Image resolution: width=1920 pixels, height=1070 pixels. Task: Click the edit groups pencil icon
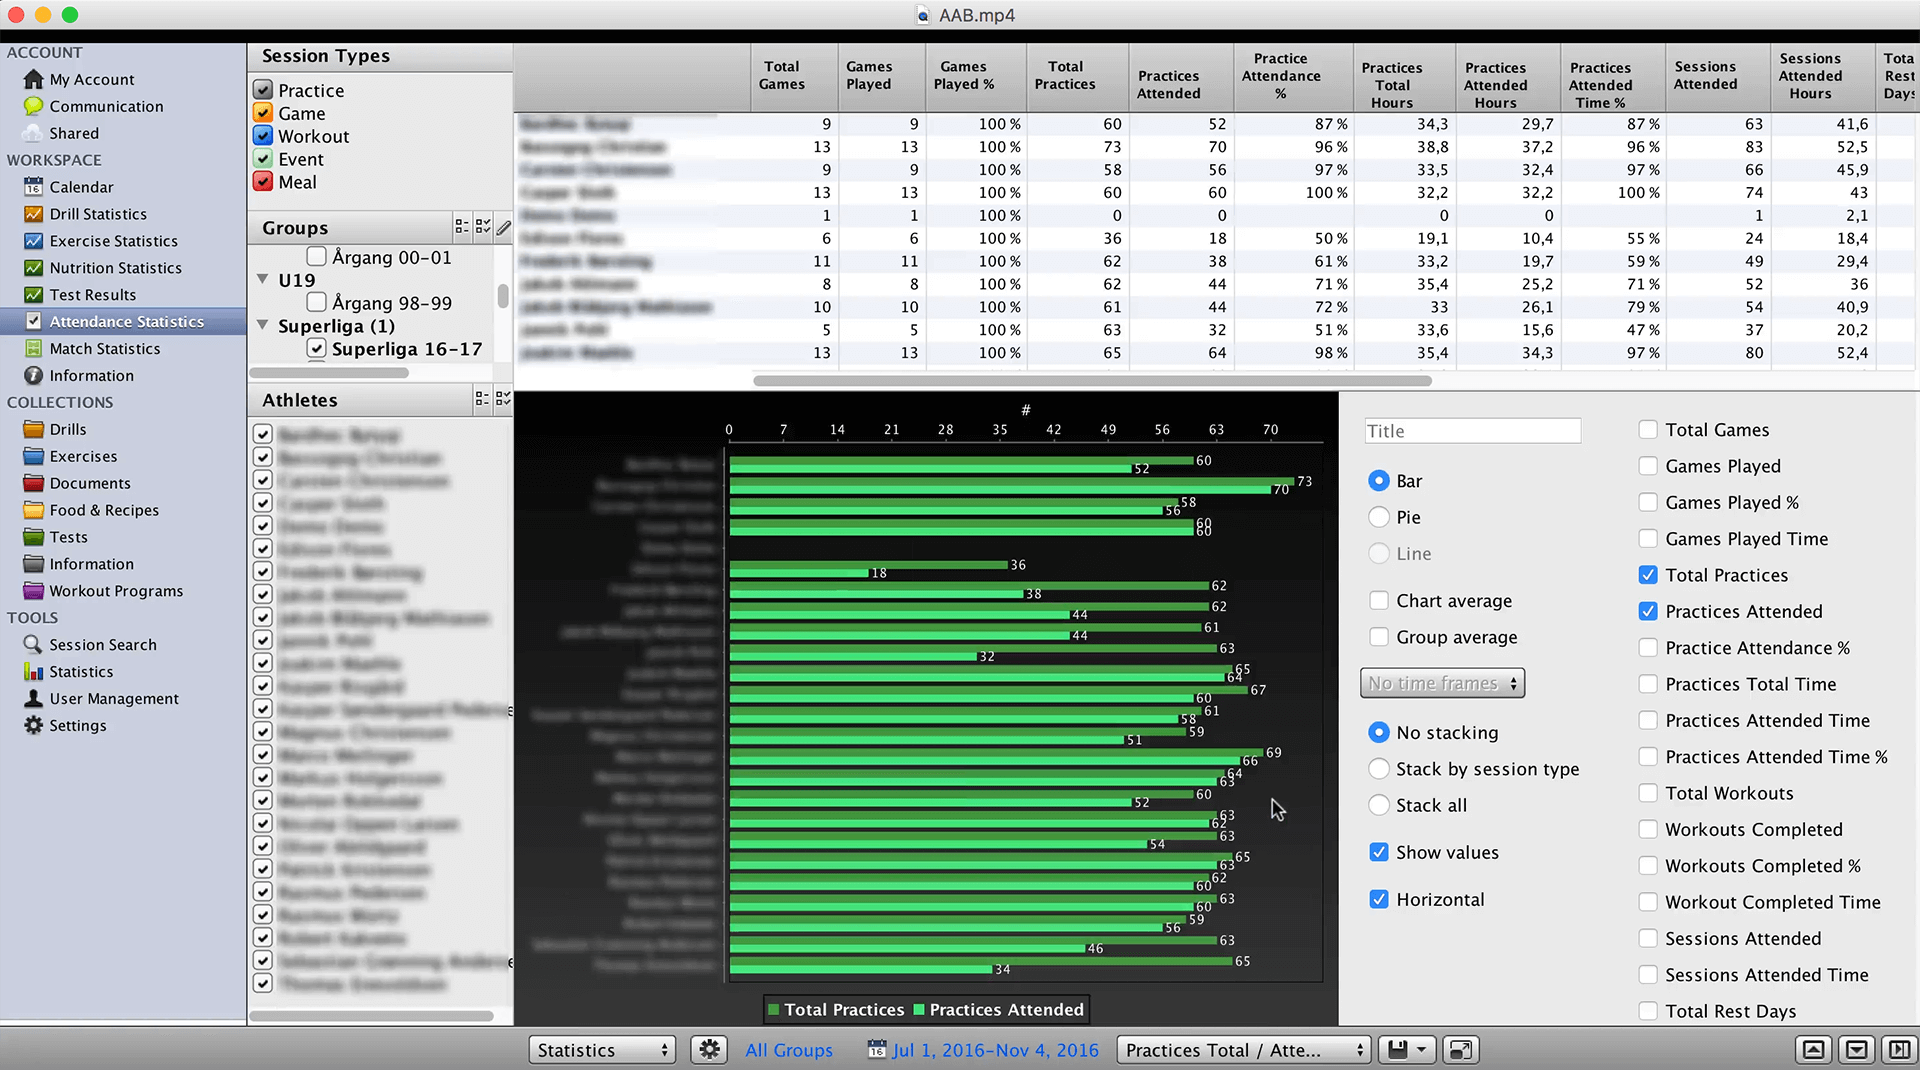pyautogui.click(x=504, y=228)
